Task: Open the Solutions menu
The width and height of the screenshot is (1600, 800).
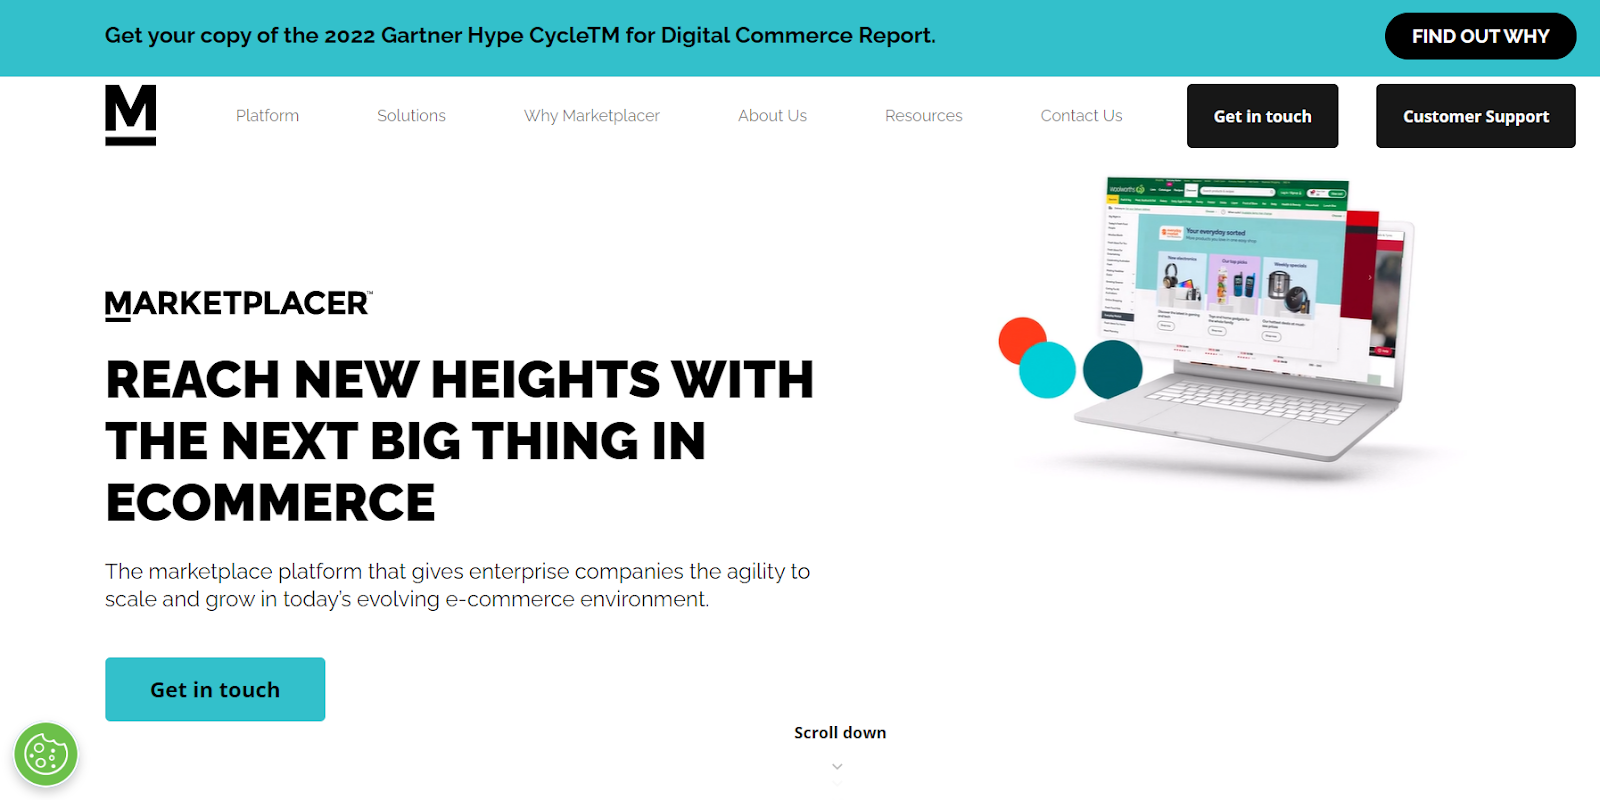Action: pos(411,116)
